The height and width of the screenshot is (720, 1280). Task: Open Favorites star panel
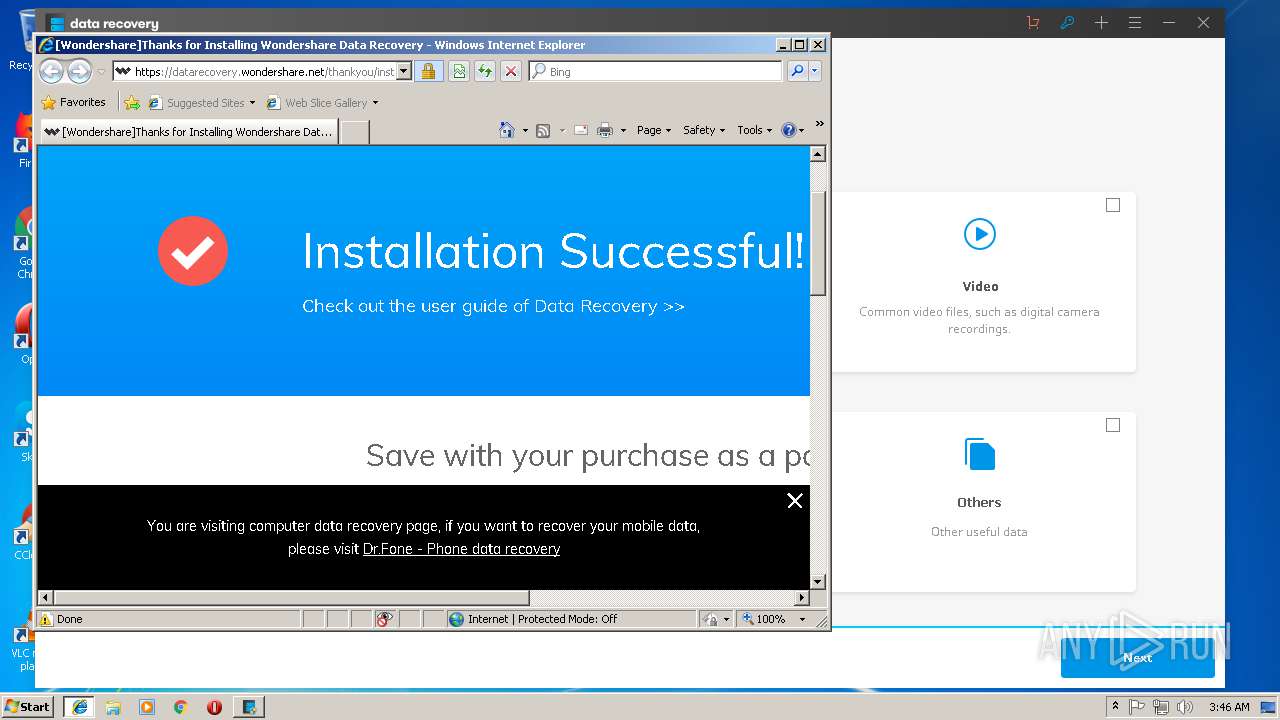pyautogui.click(x=73, y=102)
